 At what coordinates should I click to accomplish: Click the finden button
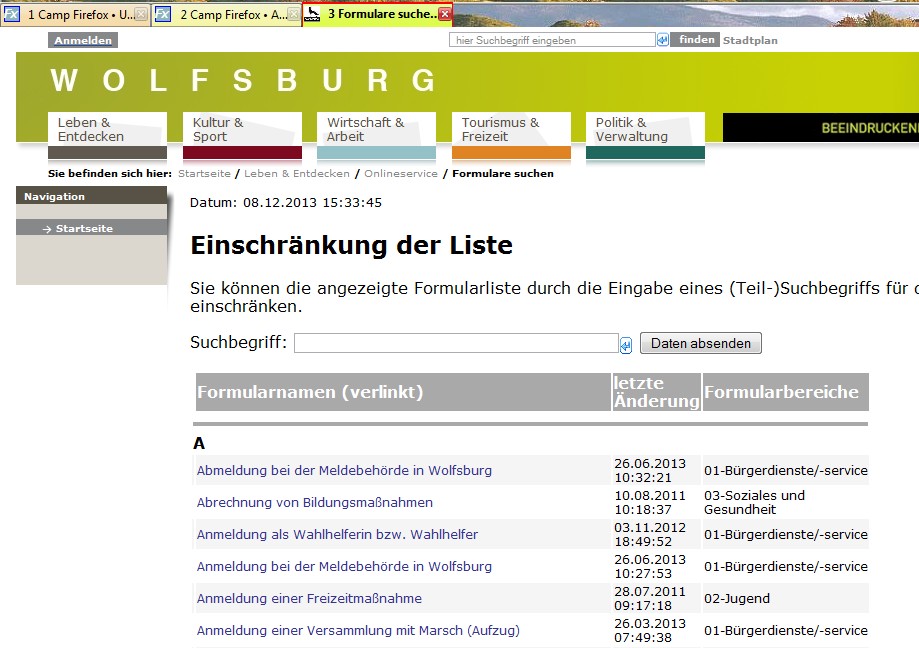coord(696,39)
